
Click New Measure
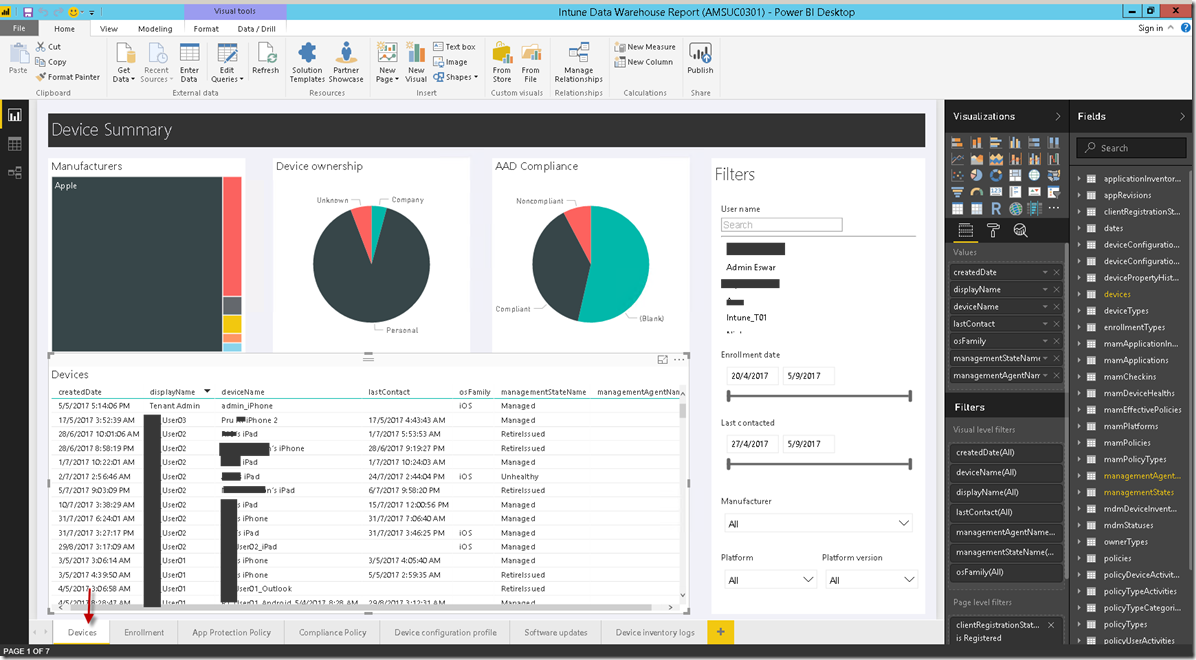tap(645, 47)
